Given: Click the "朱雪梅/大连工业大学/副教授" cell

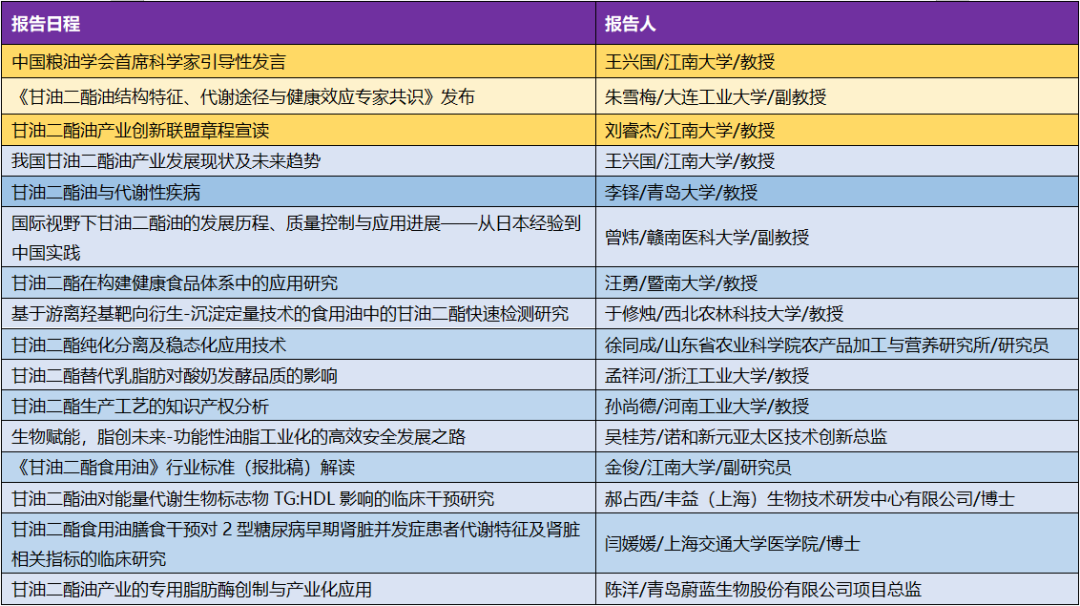Looking at the screenshot, I should pos(837,96).
